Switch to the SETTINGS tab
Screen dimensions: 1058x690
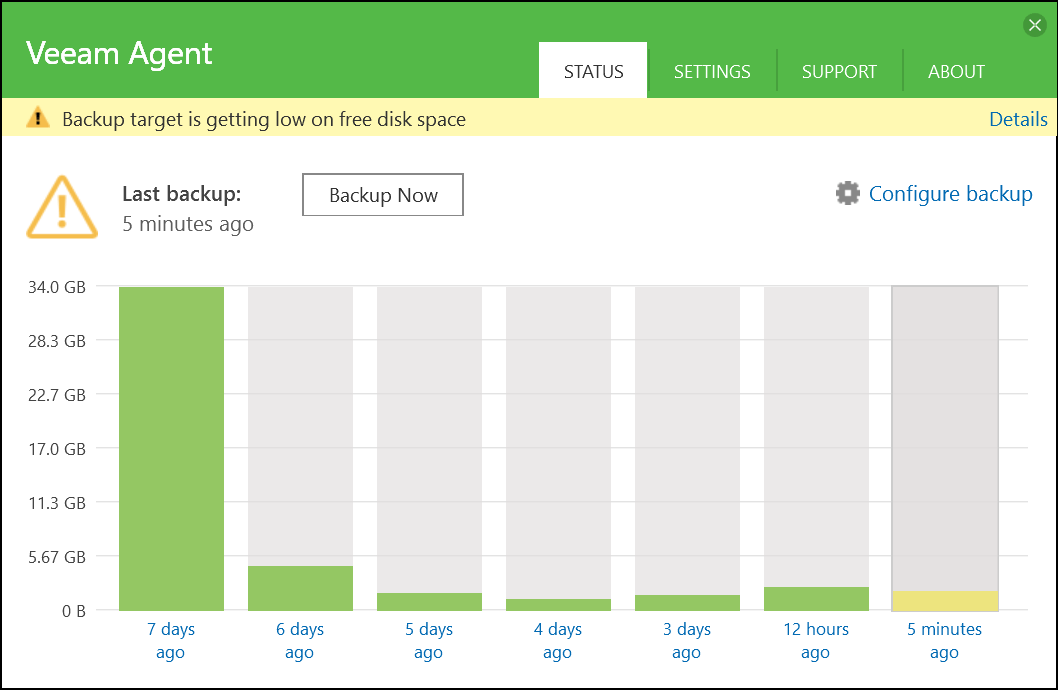tap(712, 71)
